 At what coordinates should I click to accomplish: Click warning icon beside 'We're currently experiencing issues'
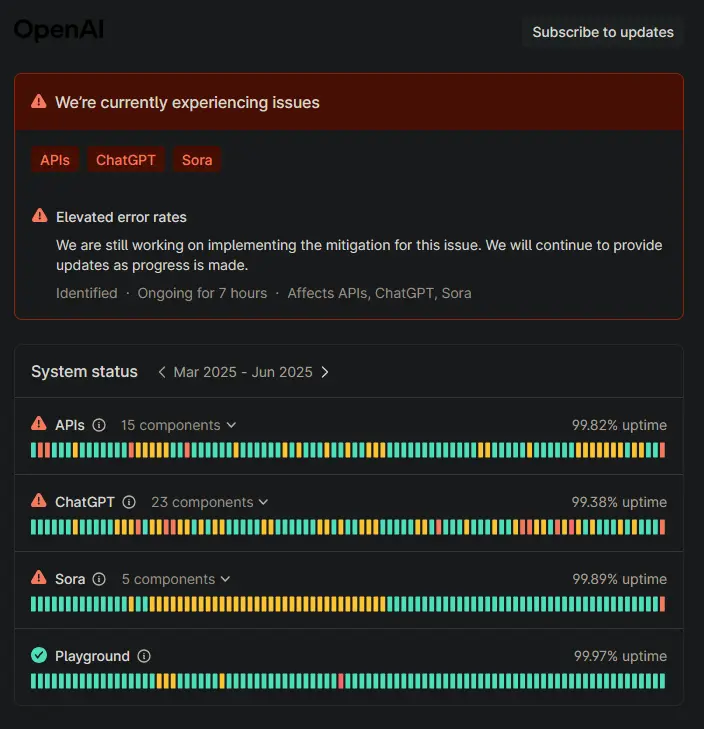coord(39,102)
